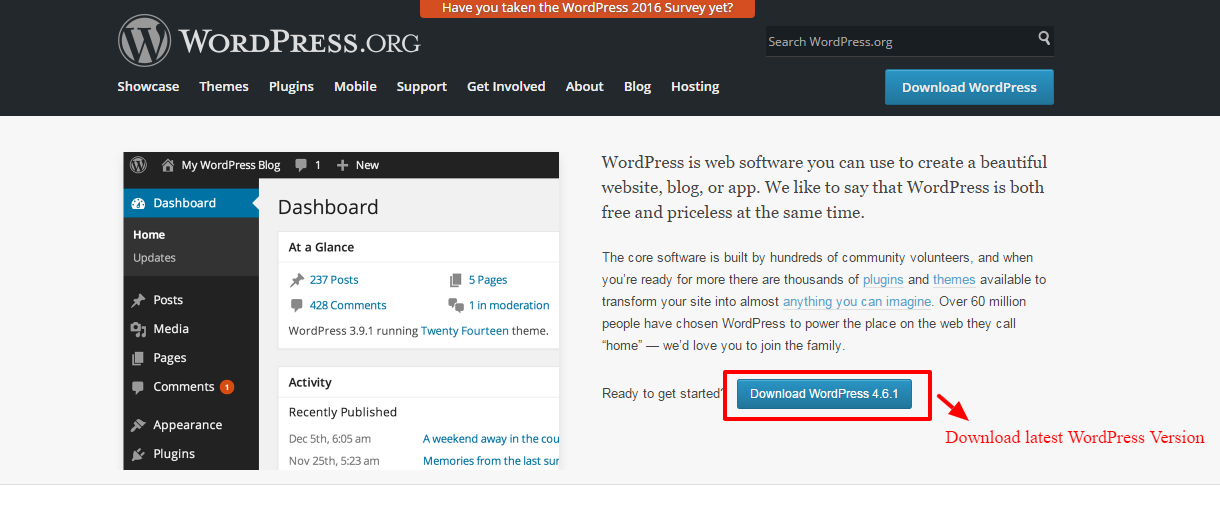Click the dashboard screenshot's 237 Posts text

[334, 280]
